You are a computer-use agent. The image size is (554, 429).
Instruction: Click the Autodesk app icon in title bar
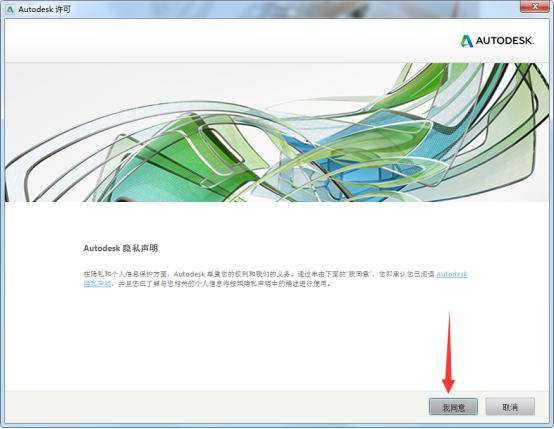11,9
